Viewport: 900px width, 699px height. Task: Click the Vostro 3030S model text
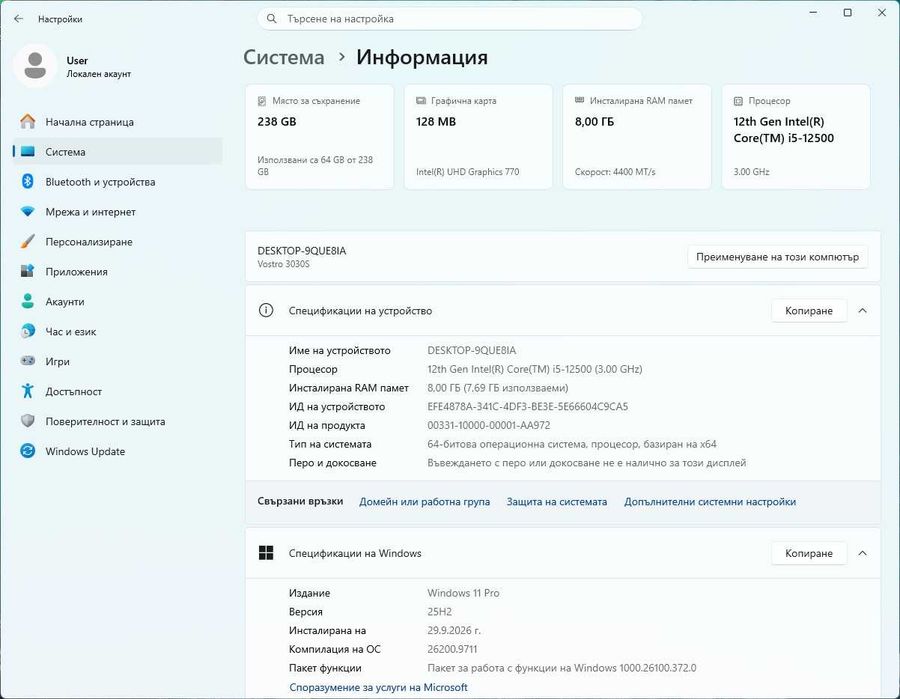point(284,264)
